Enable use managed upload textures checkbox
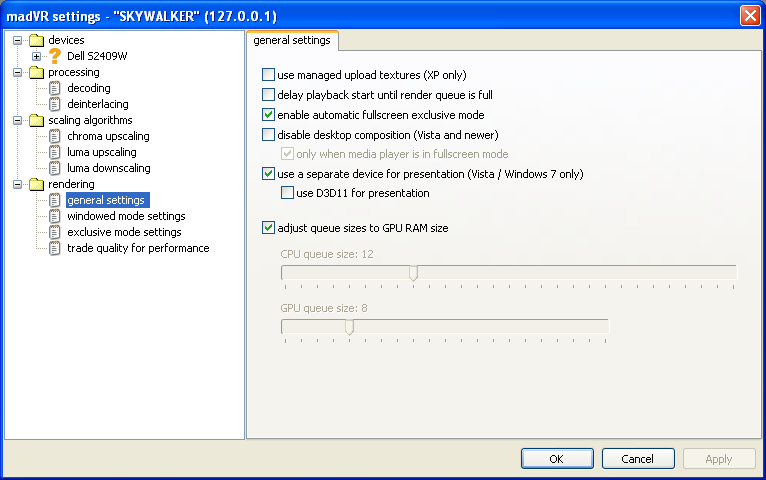 [268, 75]
